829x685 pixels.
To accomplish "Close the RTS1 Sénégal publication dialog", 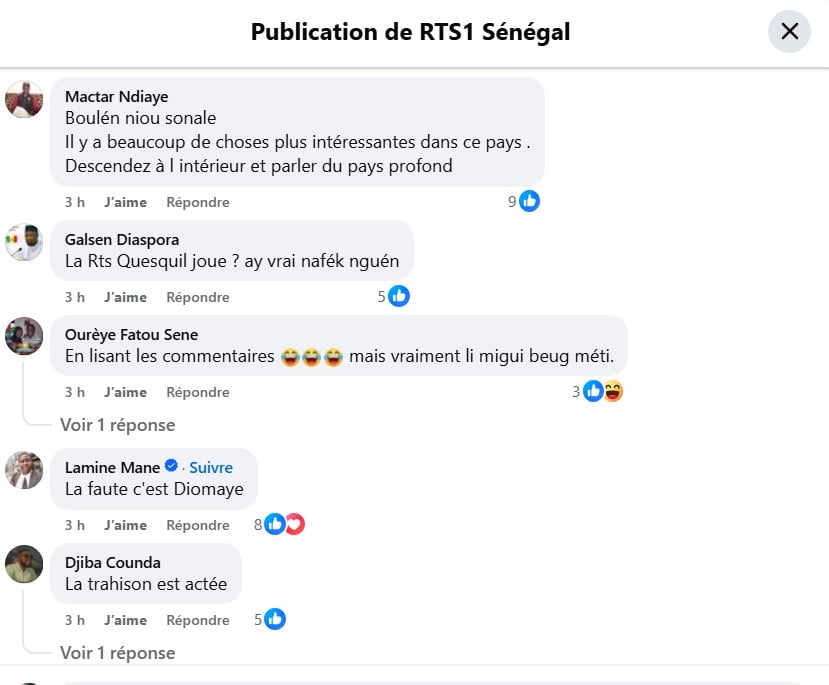I will (789, 32).
